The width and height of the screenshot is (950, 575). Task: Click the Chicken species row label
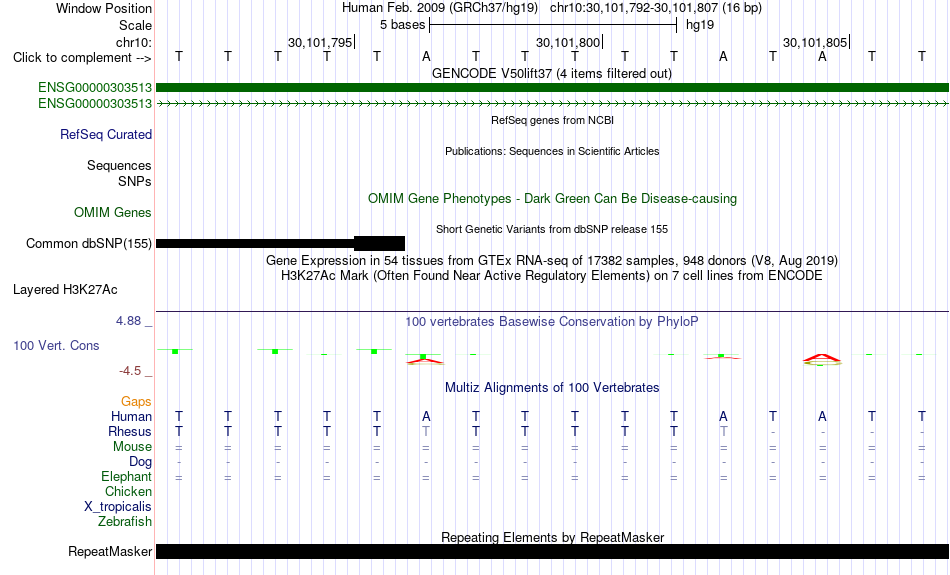click(128, 491)
